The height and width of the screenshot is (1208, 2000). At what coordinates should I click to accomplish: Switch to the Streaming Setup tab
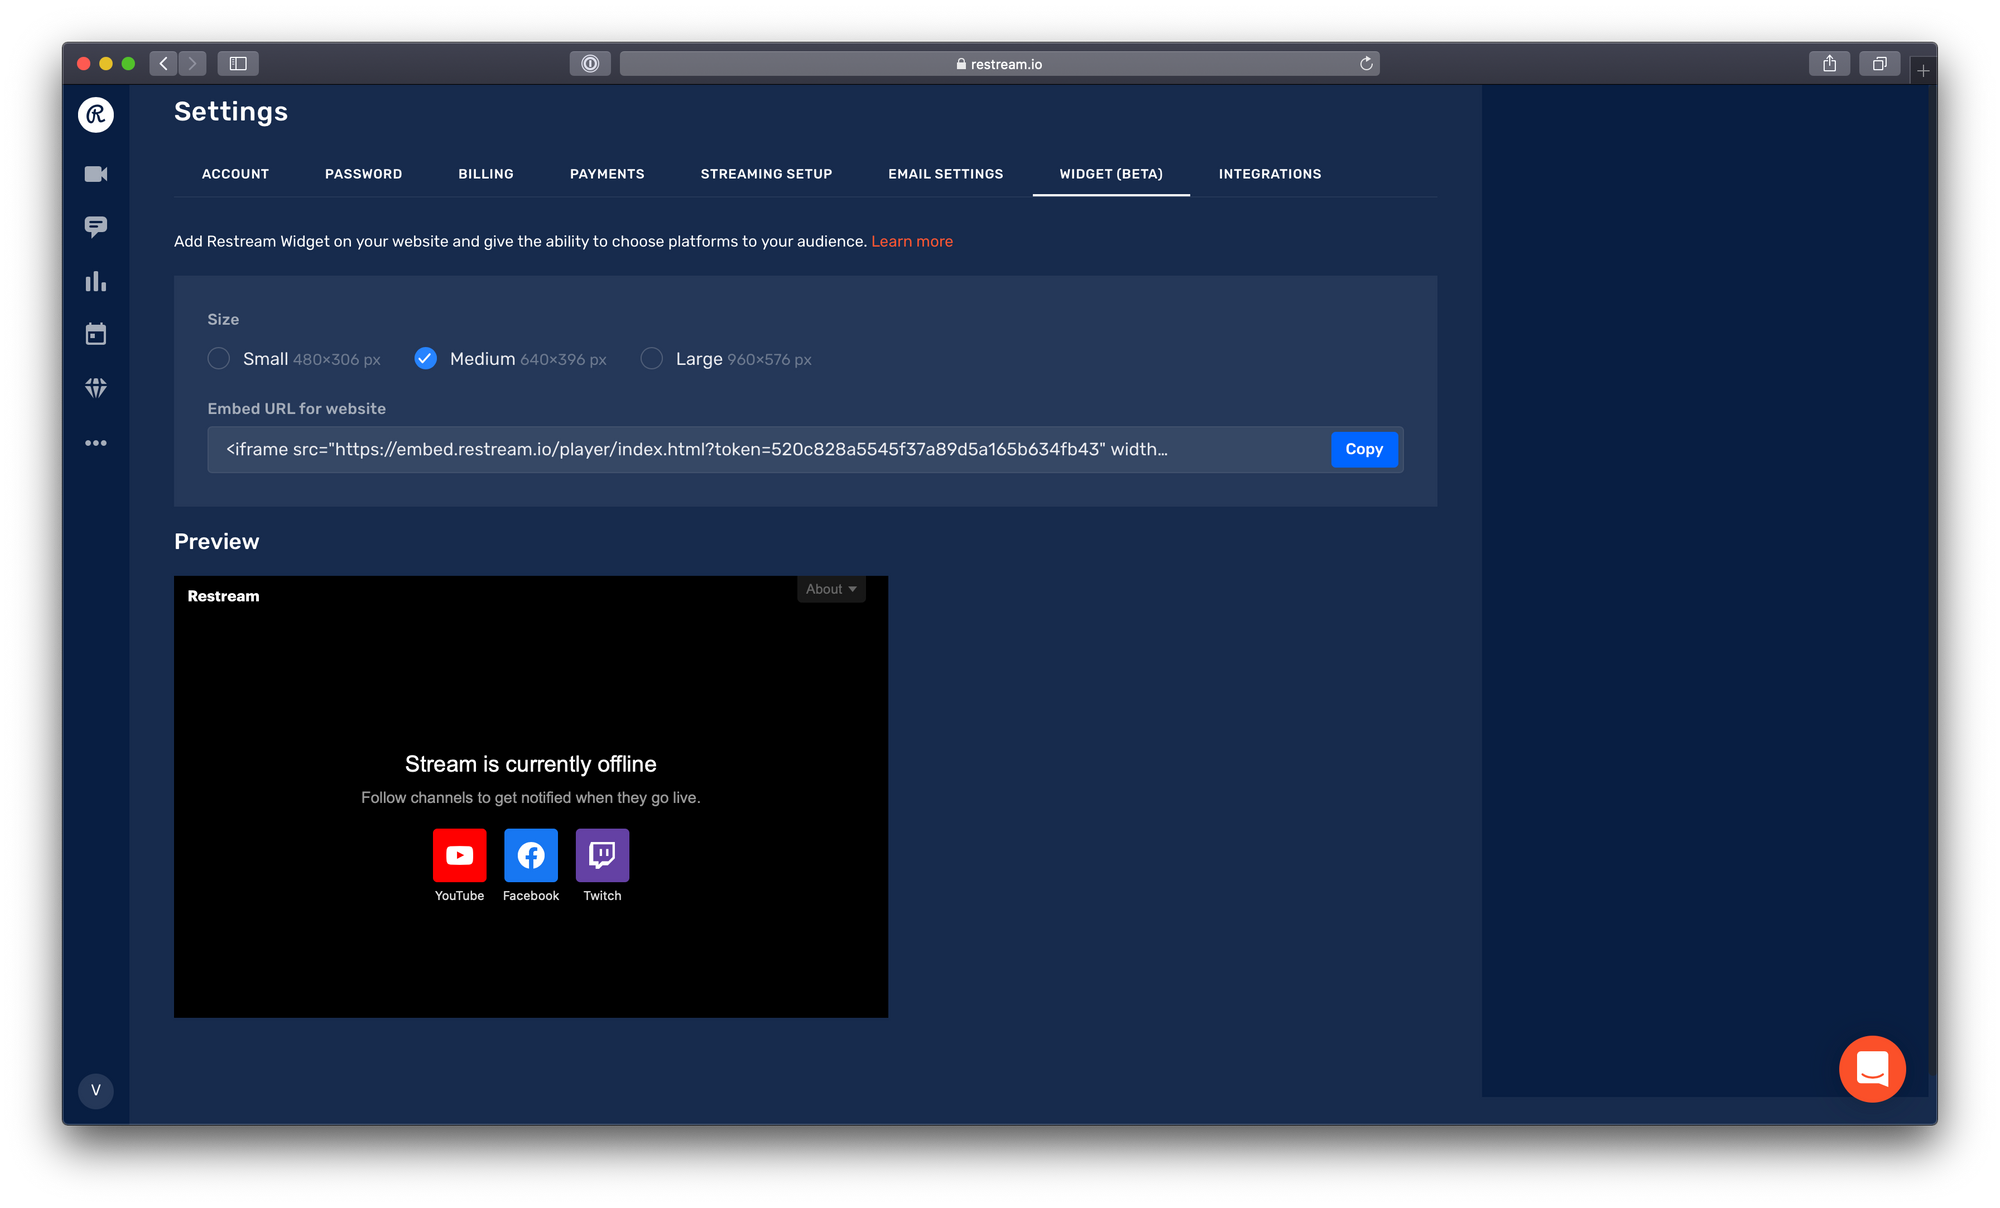pyautogui.click(x=766, y=174)
